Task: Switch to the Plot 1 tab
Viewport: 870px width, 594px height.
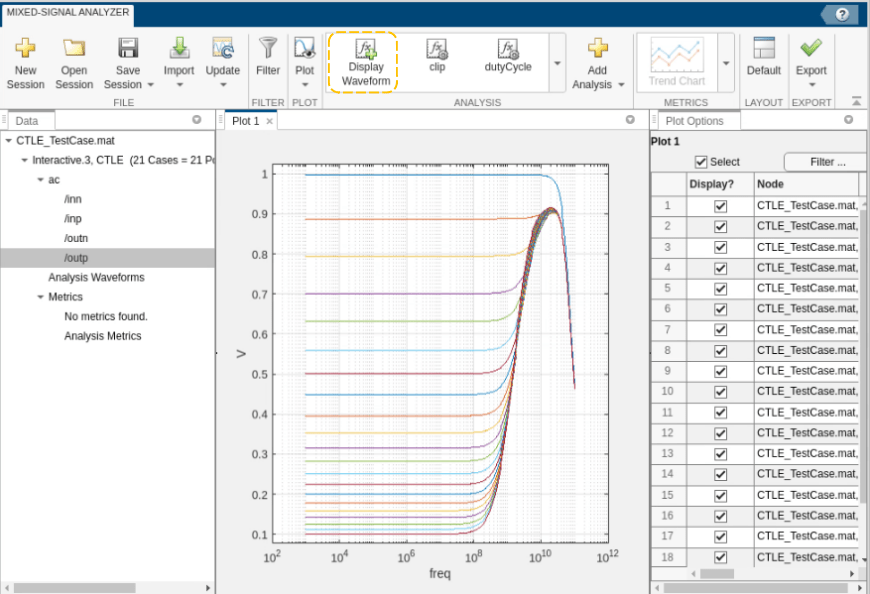Action: [x=245, y=121]
